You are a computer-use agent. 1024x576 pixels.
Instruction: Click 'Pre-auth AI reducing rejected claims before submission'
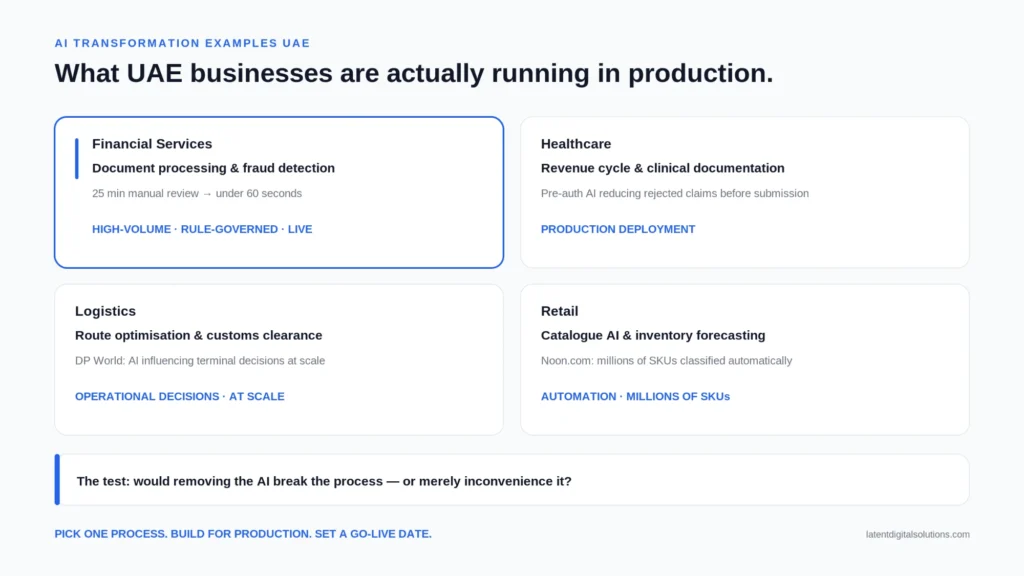[x=675, y=193]
